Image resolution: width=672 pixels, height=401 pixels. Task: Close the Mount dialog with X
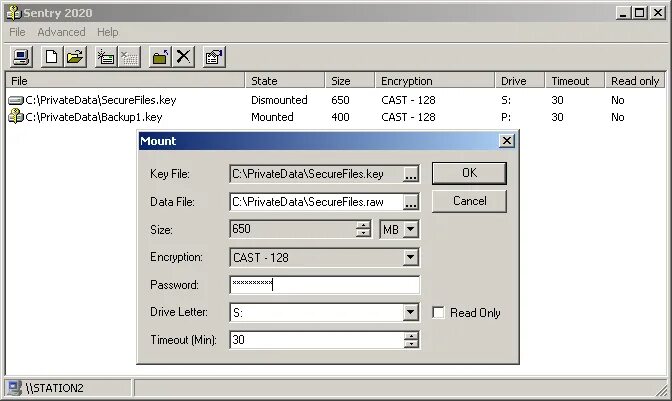pyautogui.click(x=507, y=141)
